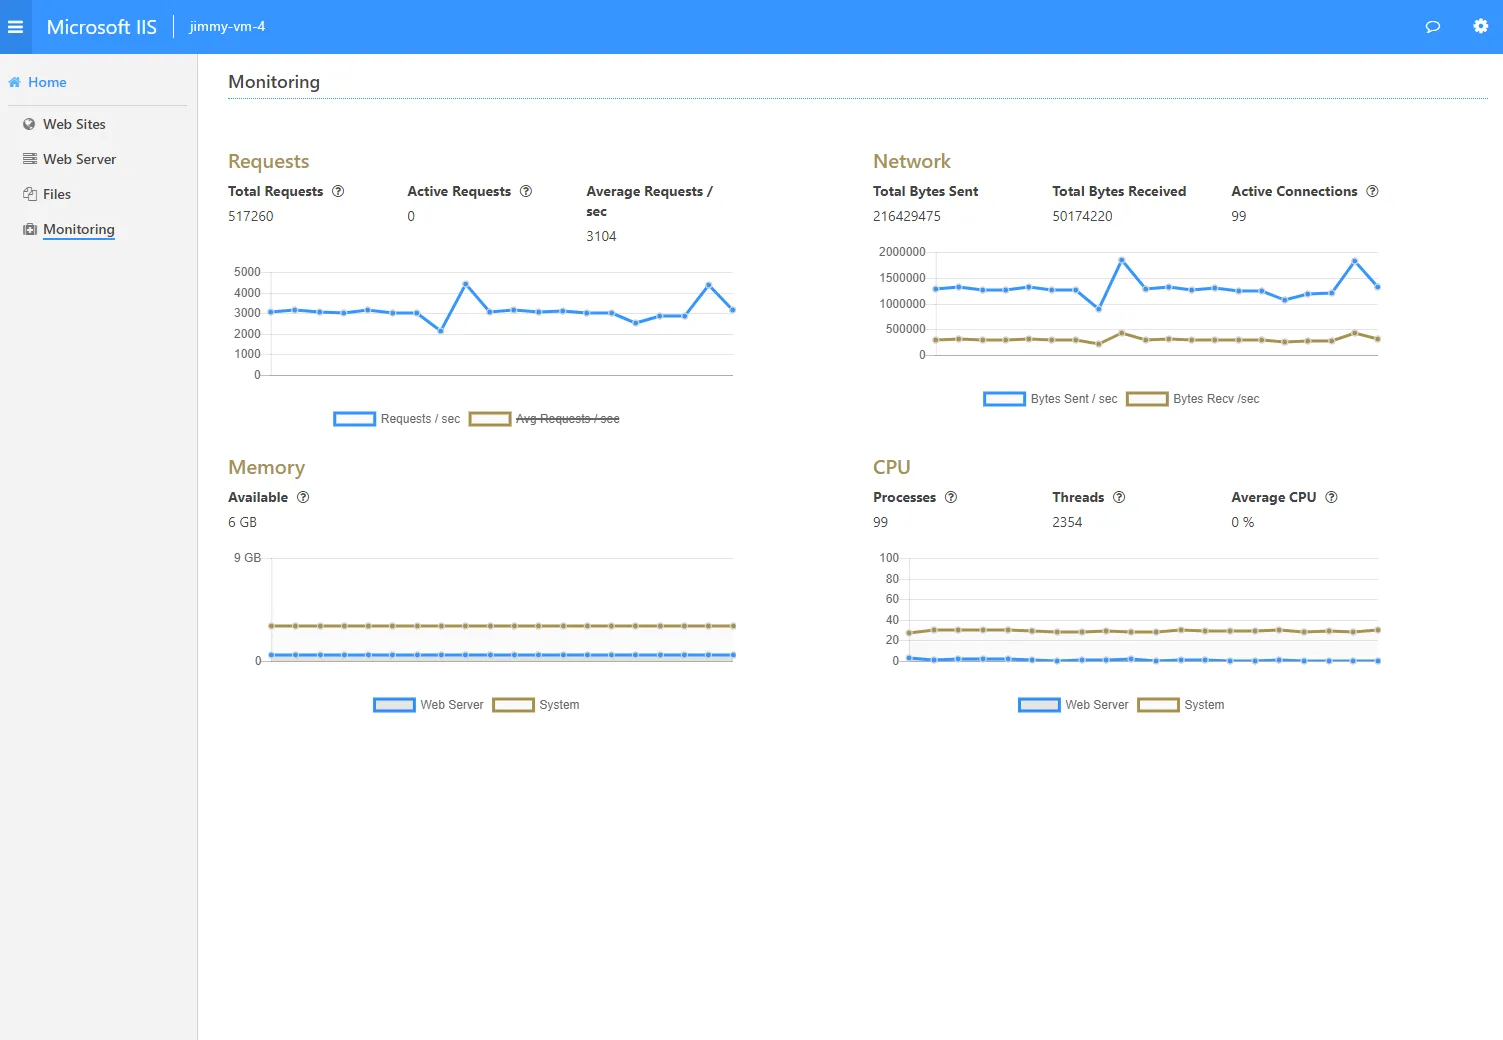Click the Web Sites globe icon
The height and width of the screenshot is (1040, 1503).
click(28, 124)
